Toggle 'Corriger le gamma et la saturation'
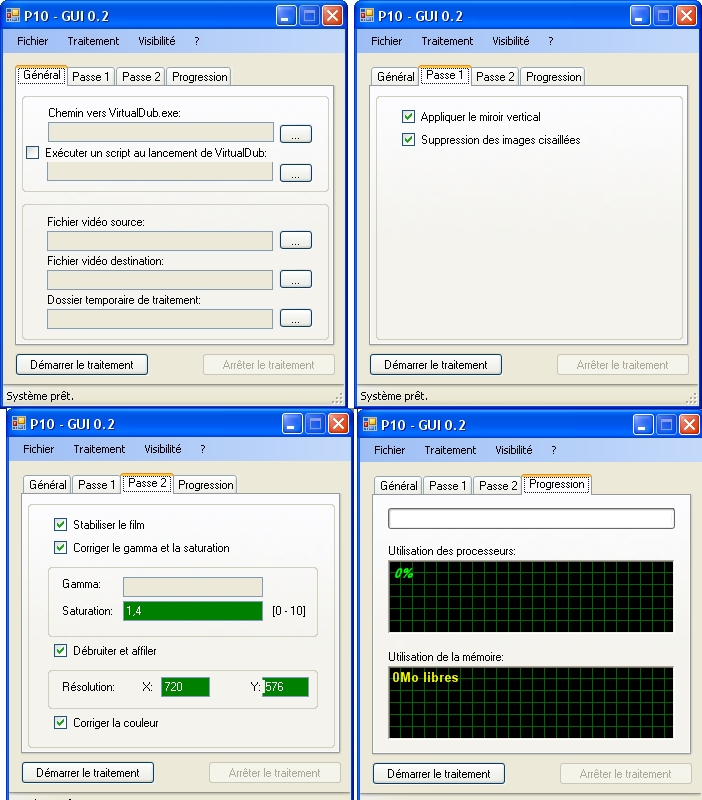 60,547
